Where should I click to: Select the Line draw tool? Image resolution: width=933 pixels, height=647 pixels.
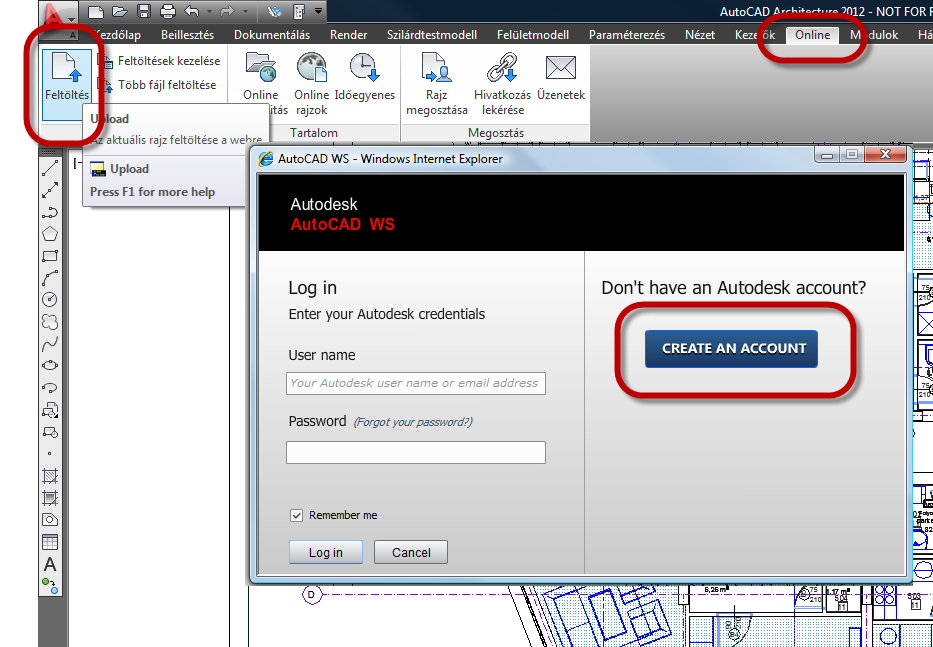(x=50, y=168)
